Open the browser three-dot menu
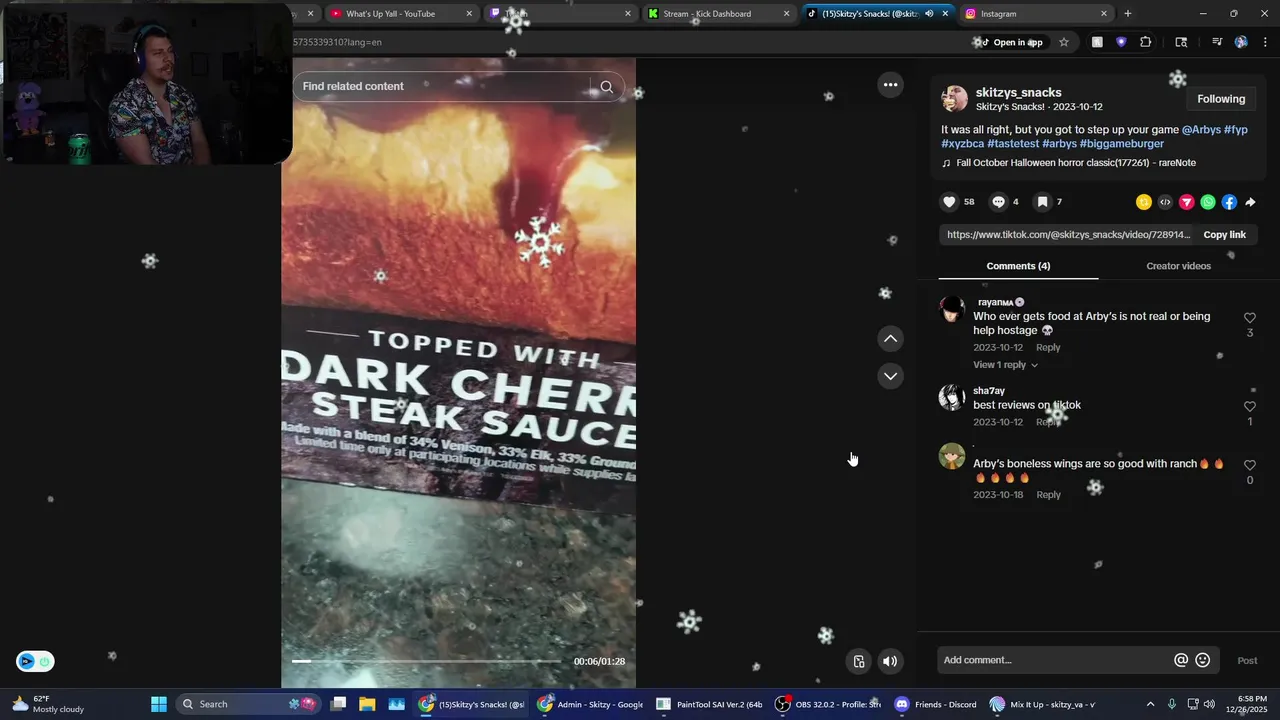Image resolution: width=1280 pixels, height=720 pixels. pos(1266,42)
